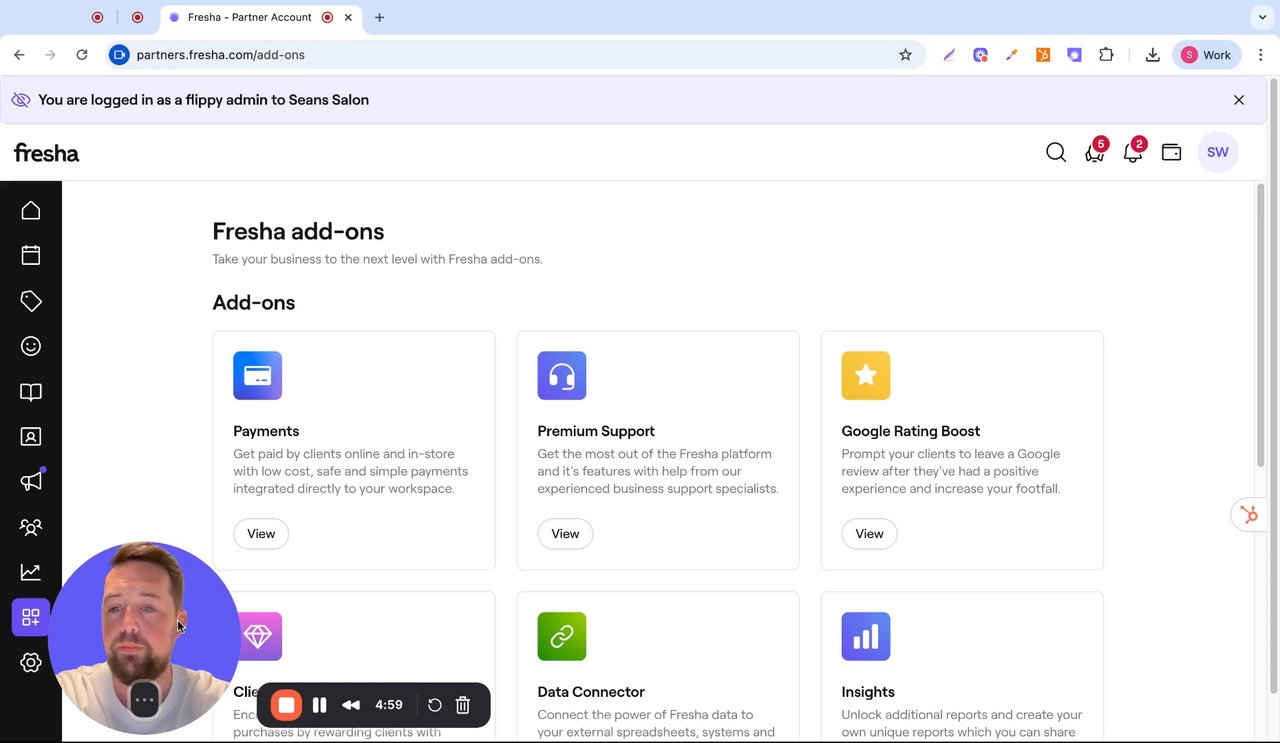Viewport: 1280px width, 743px height.
Task: Click the search magnifier in Fresha header
Action: pos(1056,152)
